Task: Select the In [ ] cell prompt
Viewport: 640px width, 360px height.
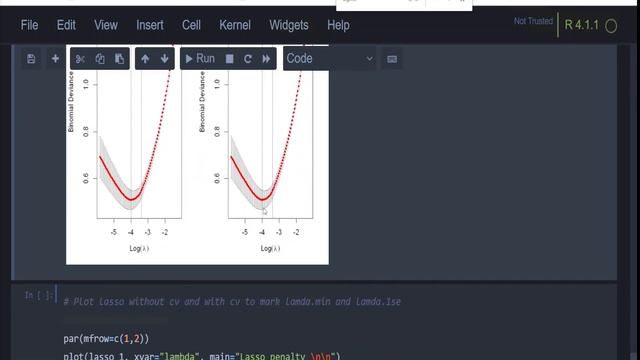Action: (x=38, y=296)
